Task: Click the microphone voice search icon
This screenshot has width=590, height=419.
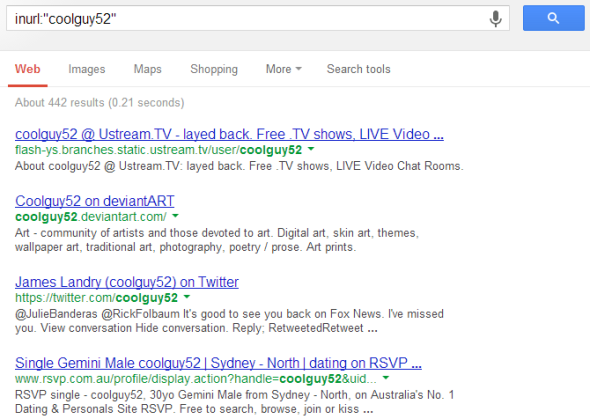Action: click(x=496, y=18)
